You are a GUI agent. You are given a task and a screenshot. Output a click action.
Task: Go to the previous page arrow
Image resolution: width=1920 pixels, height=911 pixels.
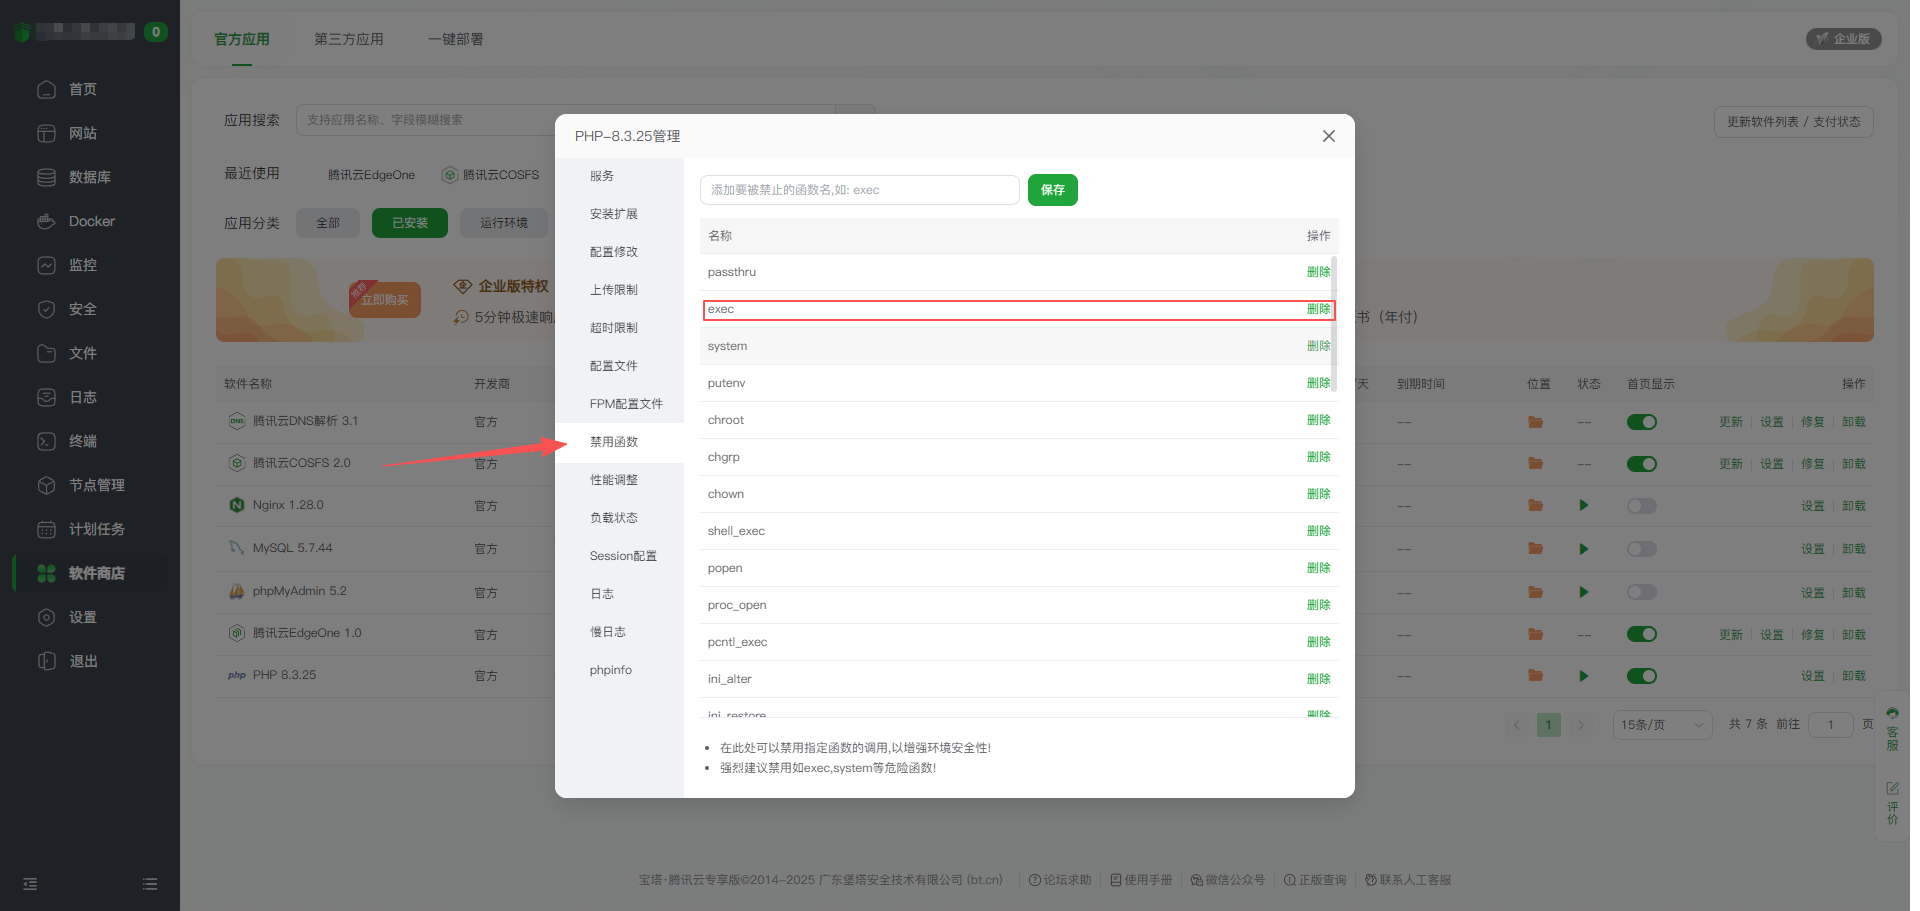[1517, 725]
